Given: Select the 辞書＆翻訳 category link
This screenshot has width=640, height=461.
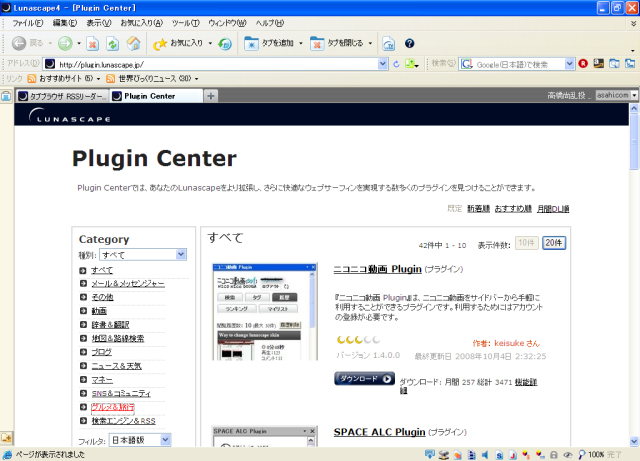Looking at the screenshot, I should click(110, 325).
